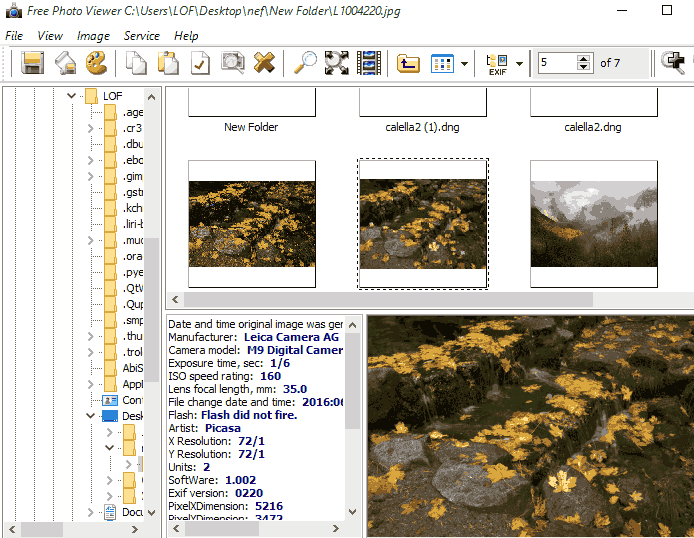Open thumbnail view mode dropdown arrow

(464, 64)
